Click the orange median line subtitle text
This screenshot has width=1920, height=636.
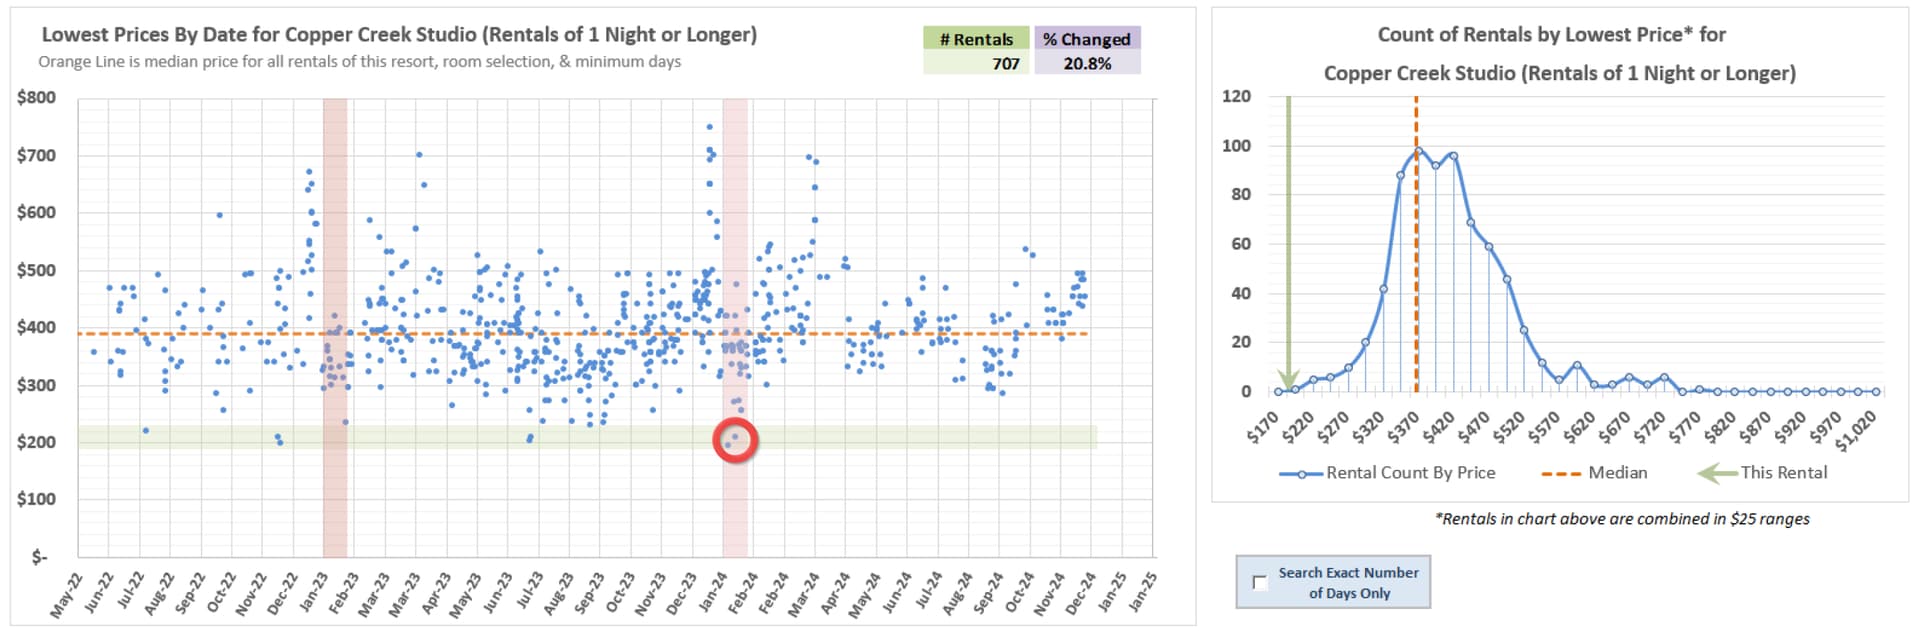click(x=359, y=62)
